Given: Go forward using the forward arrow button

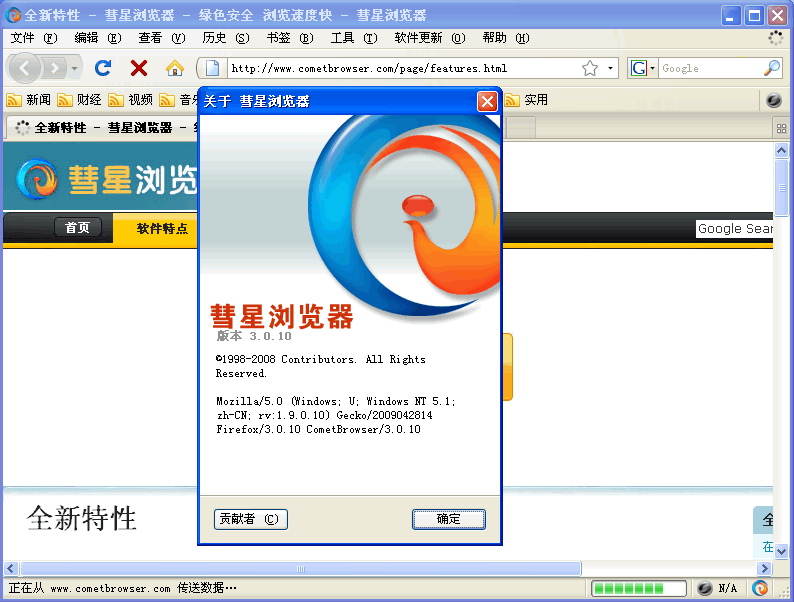Looking at the screenshot, I should coord(55,68).
